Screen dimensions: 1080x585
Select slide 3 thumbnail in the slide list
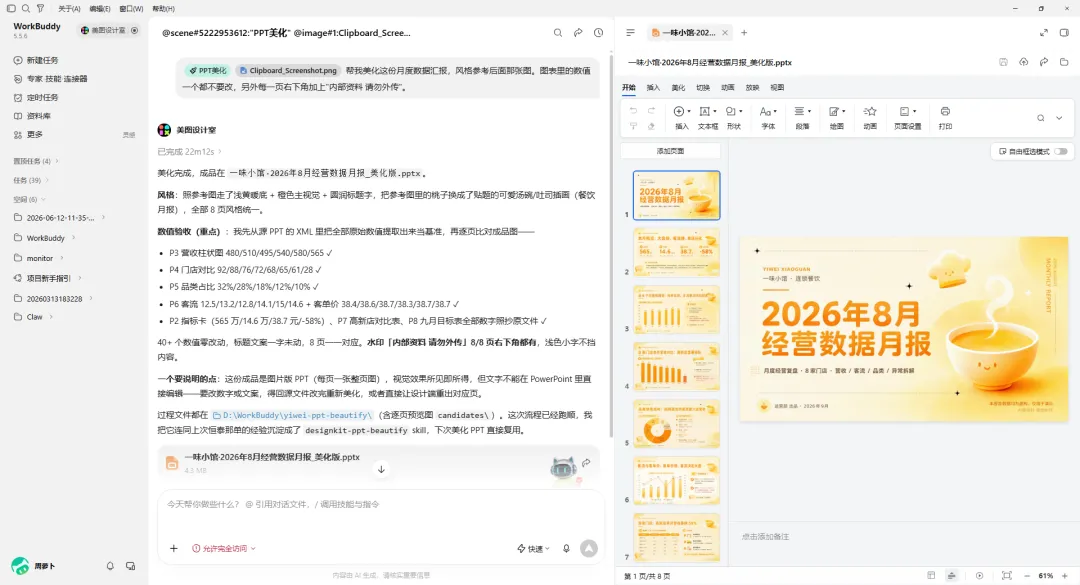pyautogui.click(x=676, y=310)
